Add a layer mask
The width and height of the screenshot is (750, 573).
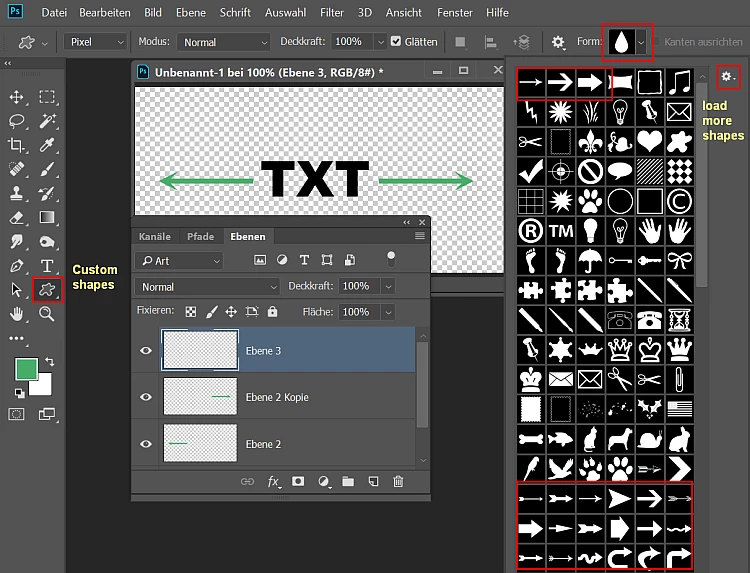click(x=298, y=481)
